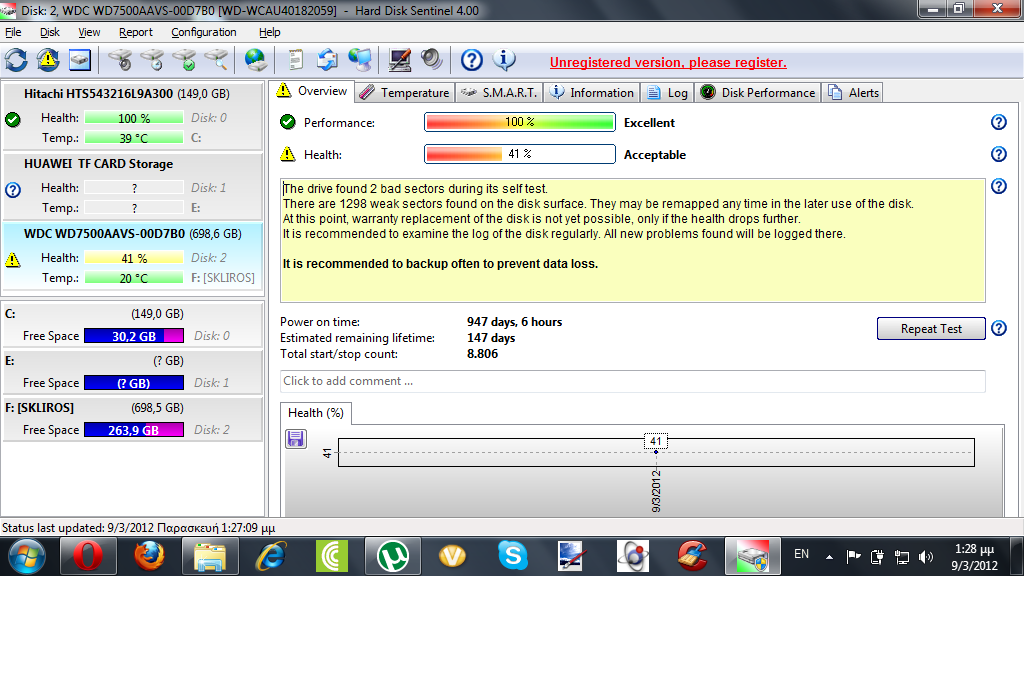Switch to the Alerts tab

point(853,93)
